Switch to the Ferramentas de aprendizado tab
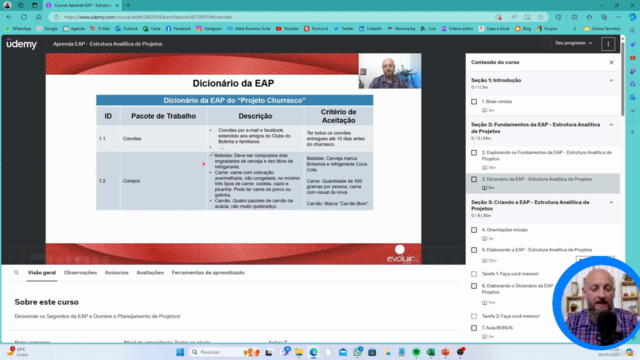Screen dimensions: 640x360 [x=208, y=273]
